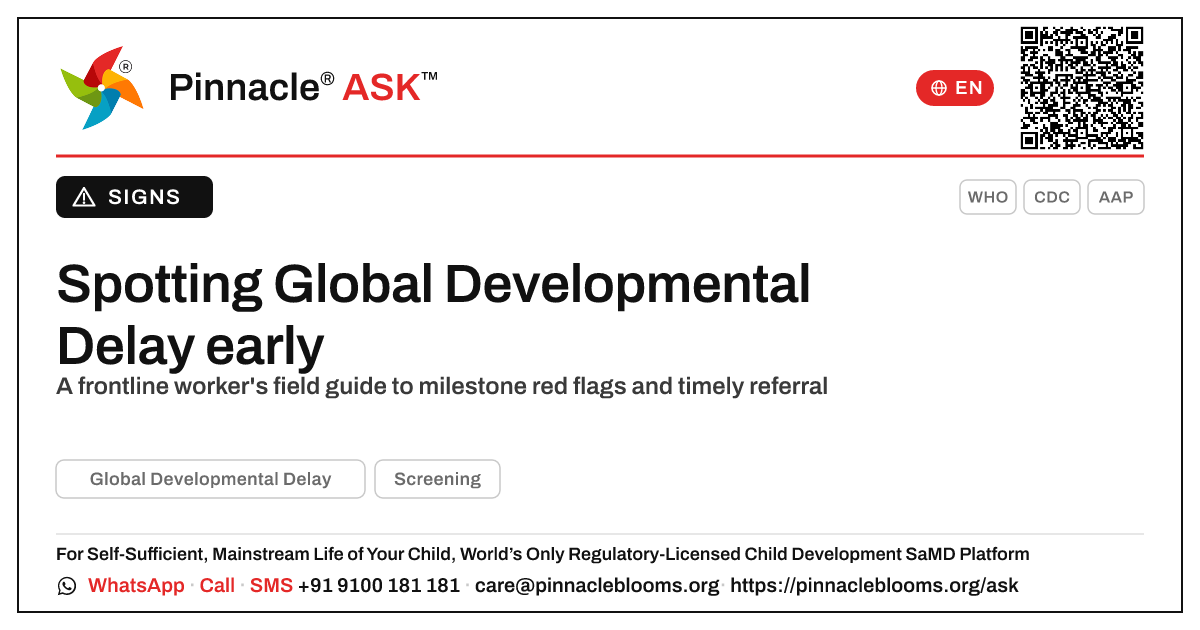Open https://pinnacleblooms.org/ask link

pyautogui.click(x=875, y=586)
